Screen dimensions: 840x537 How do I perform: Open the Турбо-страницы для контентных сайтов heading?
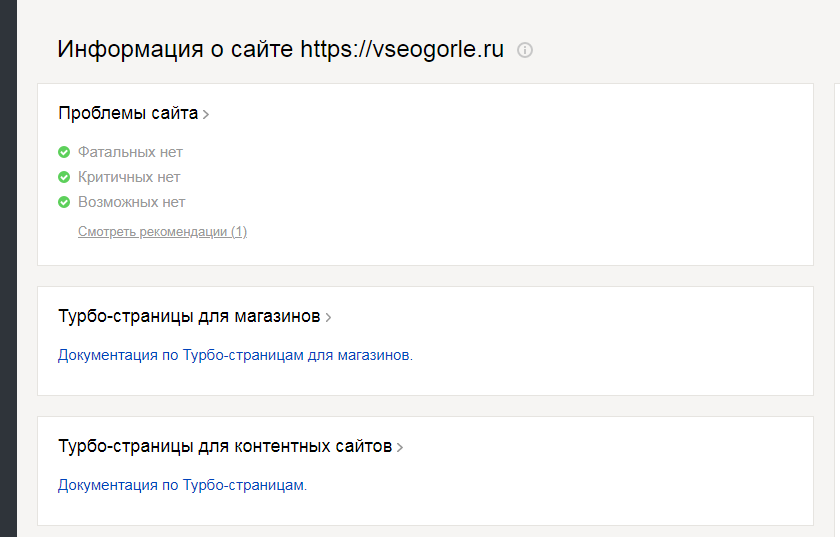tap(225, 446)
